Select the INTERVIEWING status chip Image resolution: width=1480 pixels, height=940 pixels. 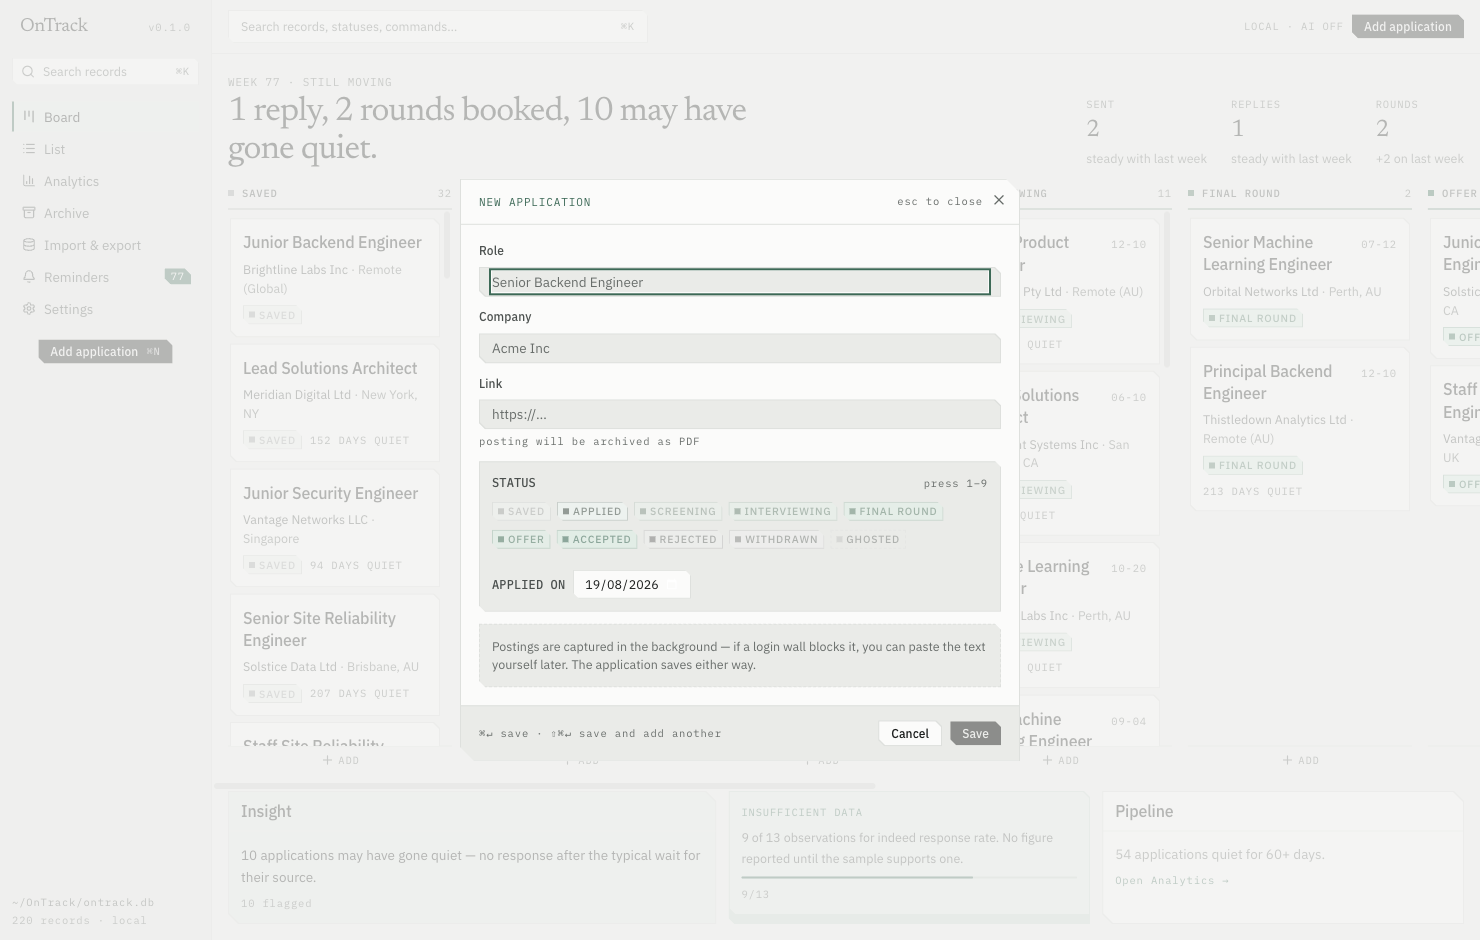[782, 511]
